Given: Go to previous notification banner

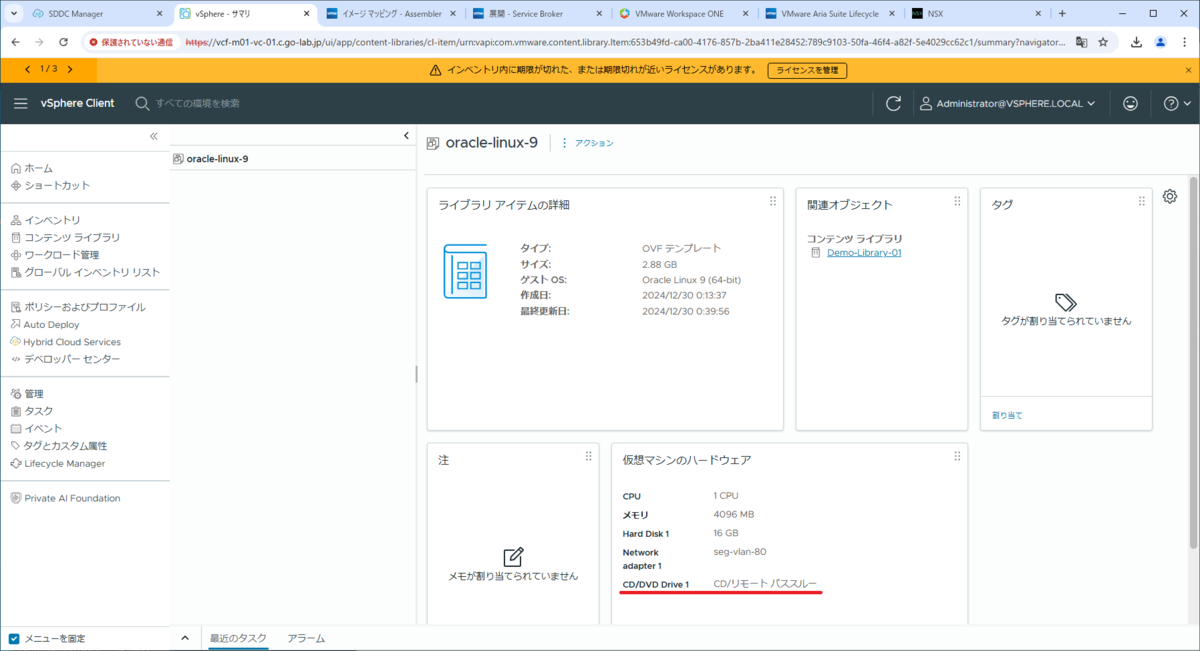Looking at the screenshot, I should click(x=30, y=69).
